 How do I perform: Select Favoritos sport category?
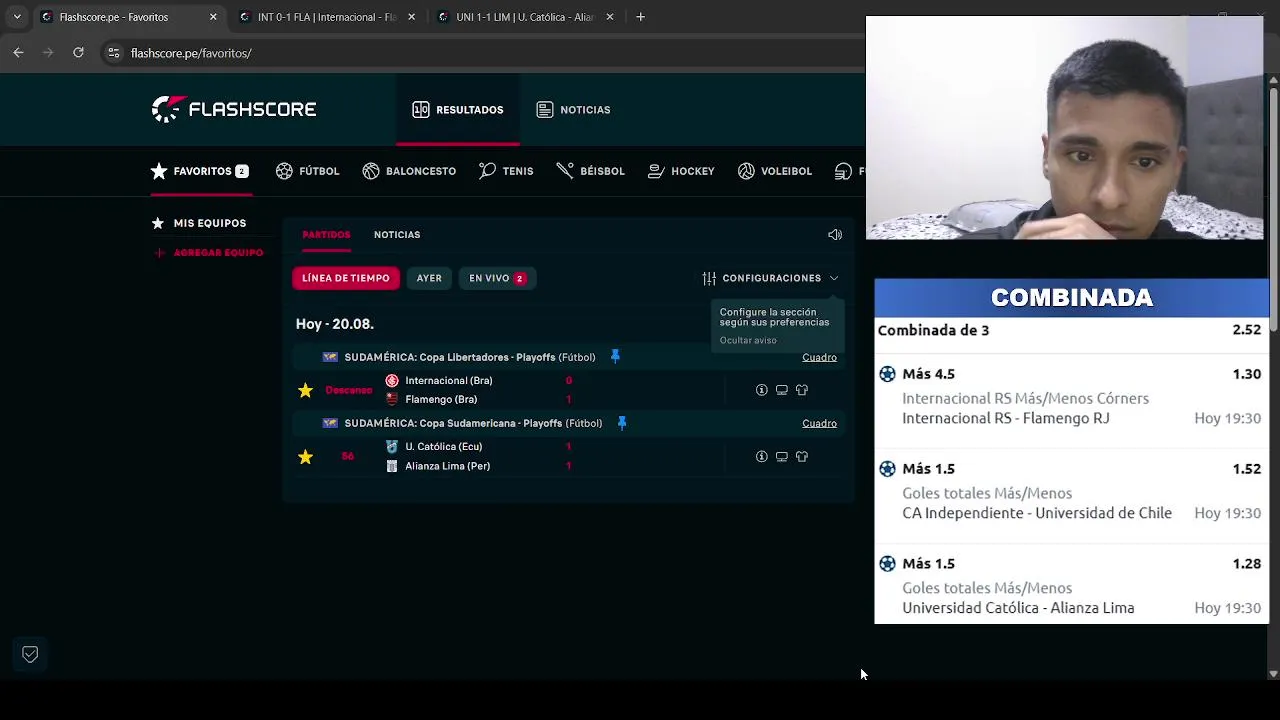pos(200,171)
